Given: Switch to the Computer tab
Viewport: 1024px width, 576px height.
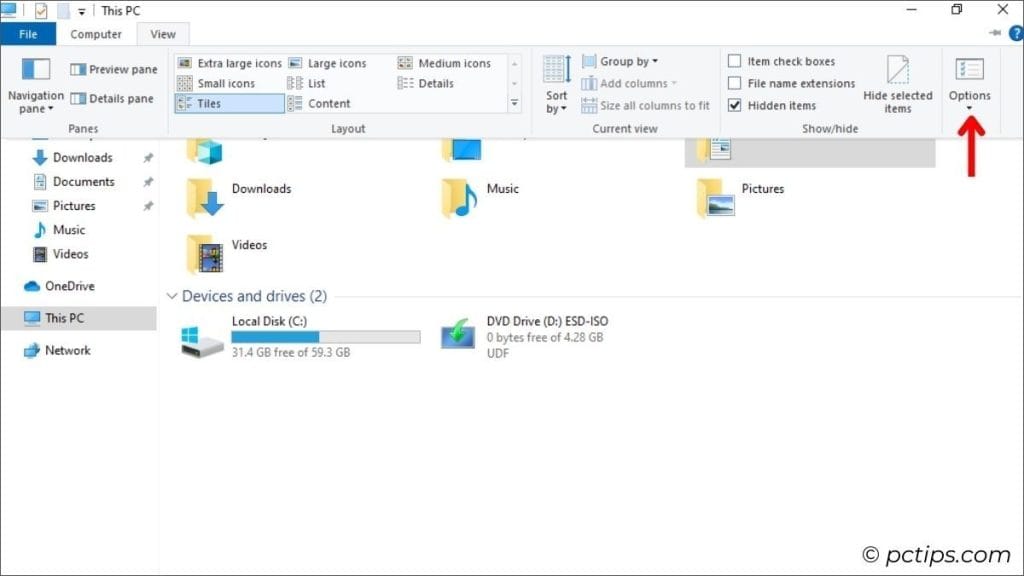Looking at the screenshot, I should [96, 33].
